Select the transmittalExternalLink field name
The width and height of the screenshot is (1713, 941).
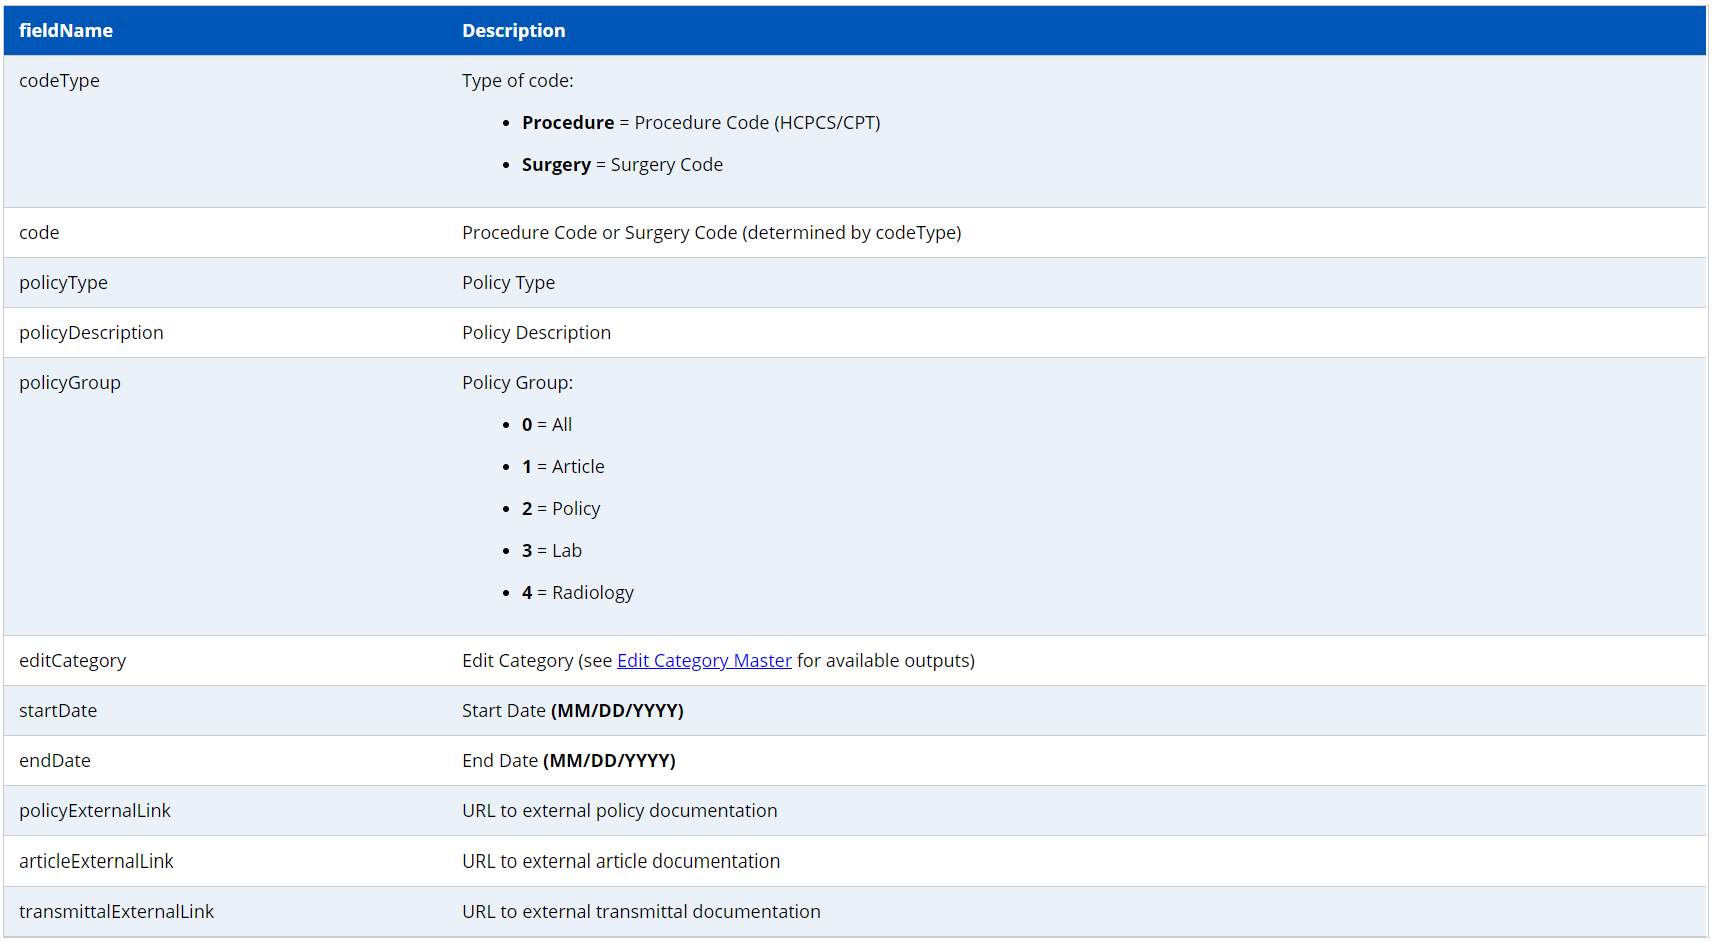(116, 912)
